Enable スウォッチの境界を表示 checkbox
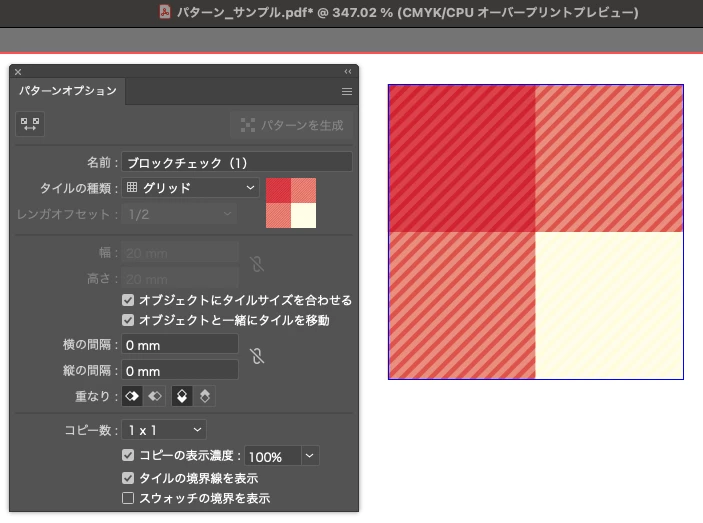The image size is (703, 523). pyautogui.click(x=128, y=498)
